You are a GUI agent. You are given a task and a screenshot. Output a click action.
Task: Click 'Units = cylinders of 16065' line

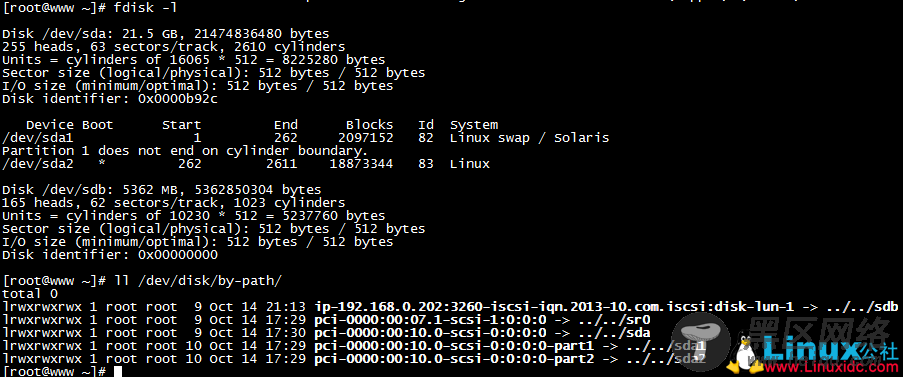click(x=194, y=60)
